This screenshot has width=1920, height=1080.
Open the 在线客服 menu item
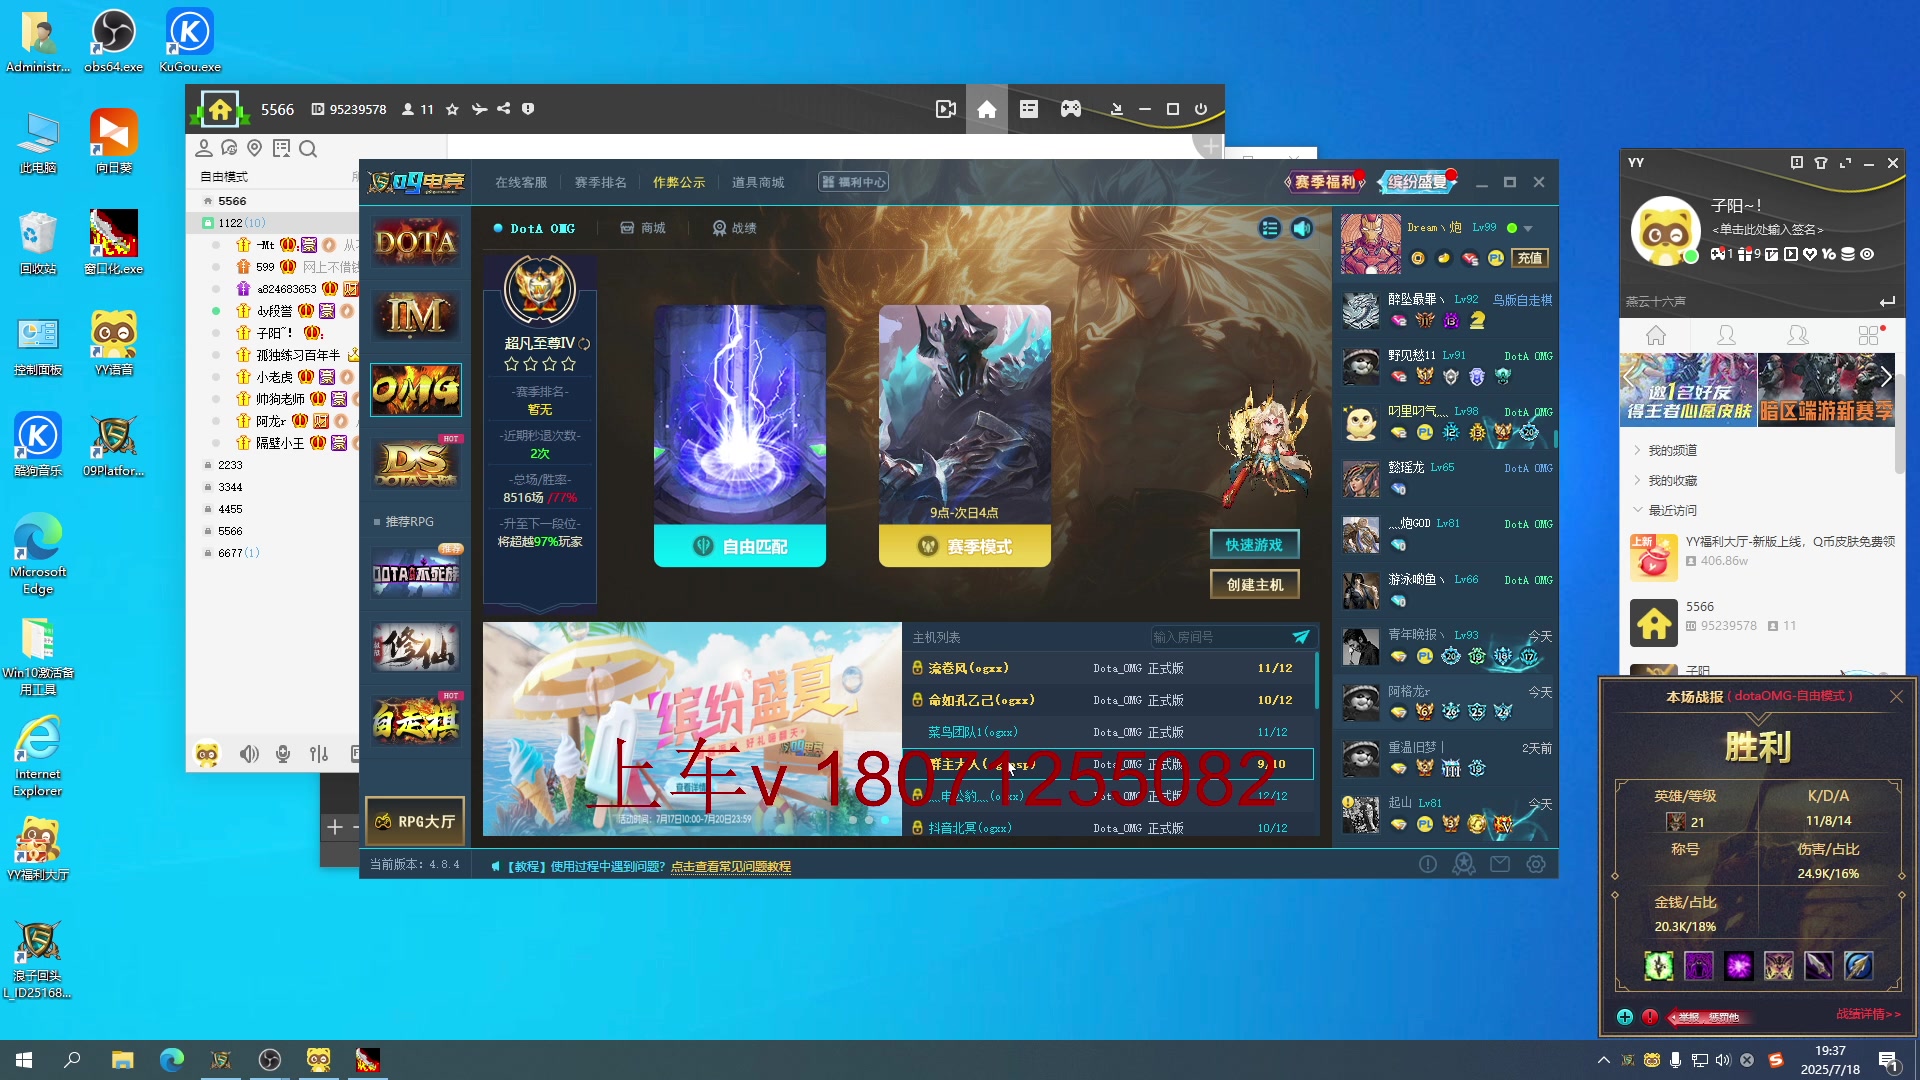coord(521,182)
